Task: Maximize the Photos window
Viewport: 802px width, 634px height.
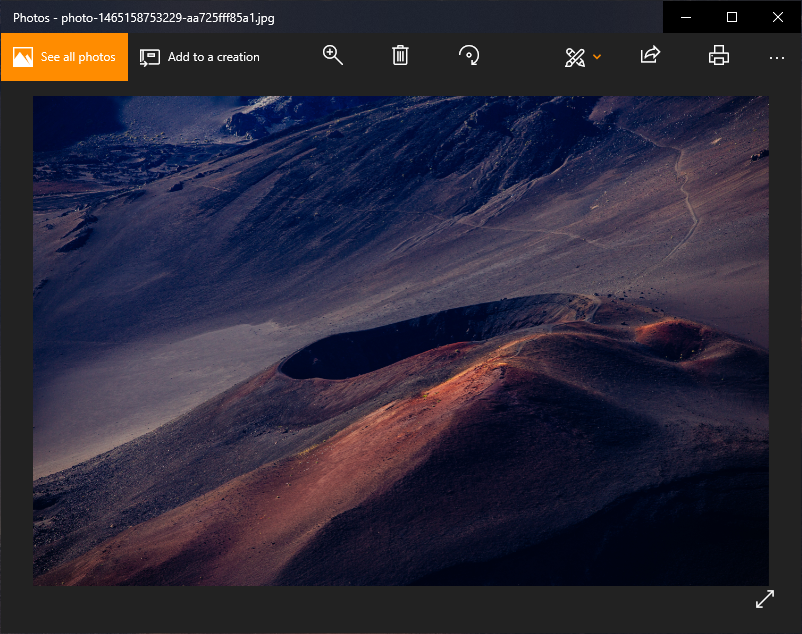Action: tap(732, 17)
